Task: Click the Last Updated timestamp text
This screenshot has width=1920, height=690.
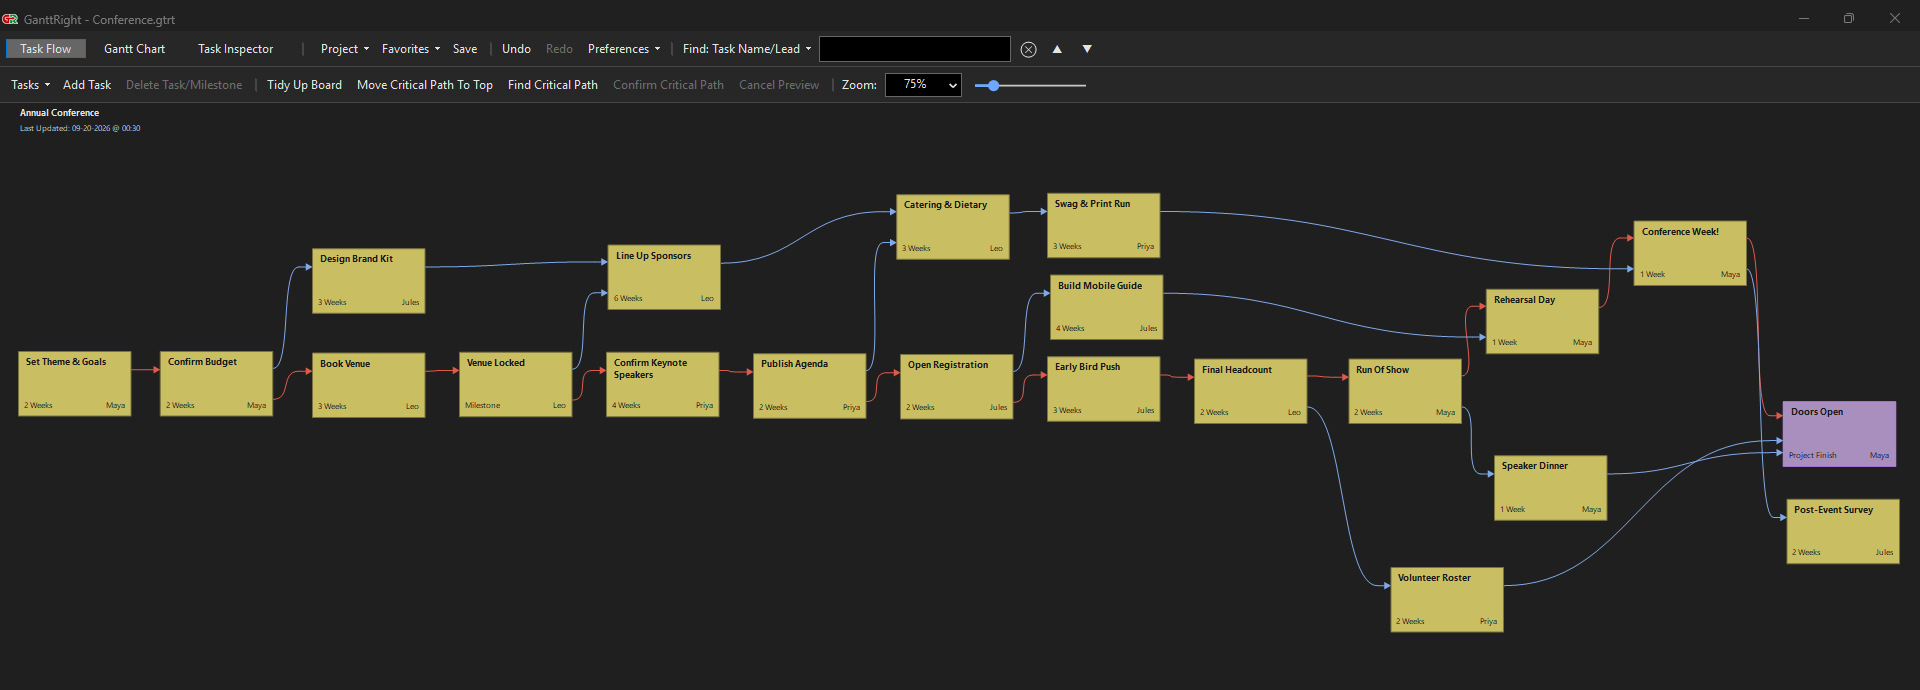Action: coord(80,128)
